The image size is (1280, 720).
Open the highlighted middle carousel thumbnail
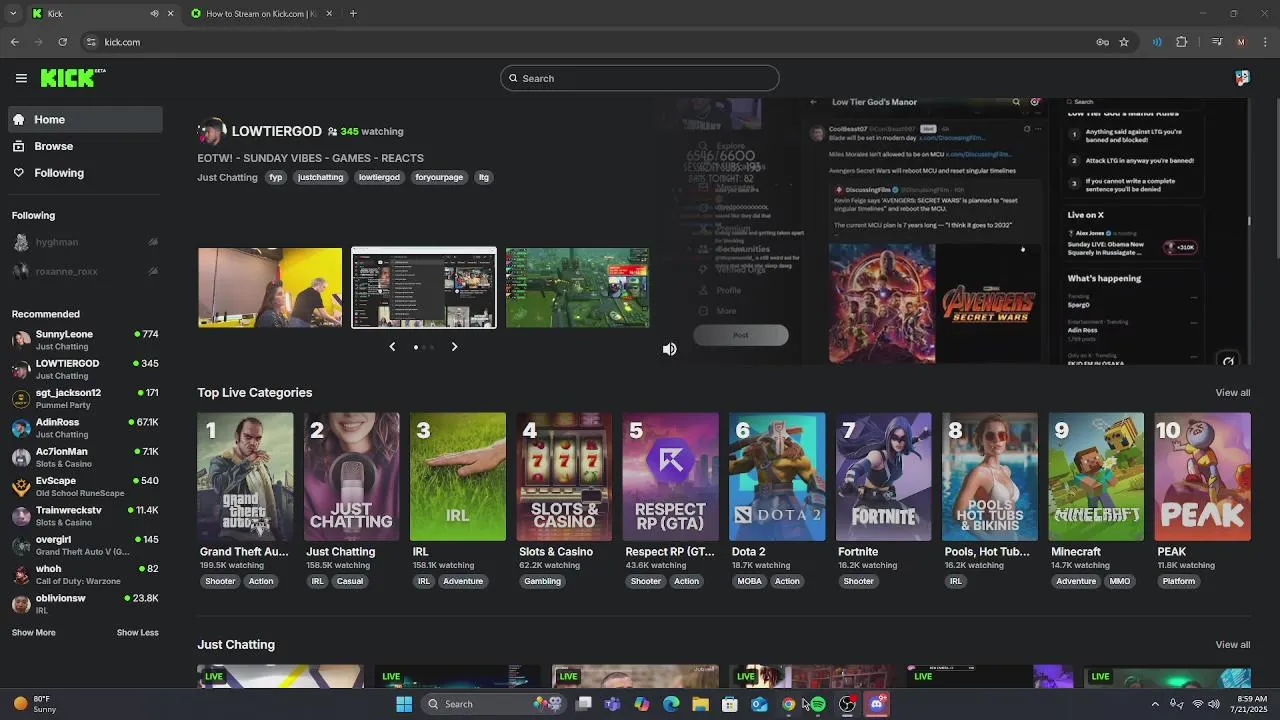424,288
